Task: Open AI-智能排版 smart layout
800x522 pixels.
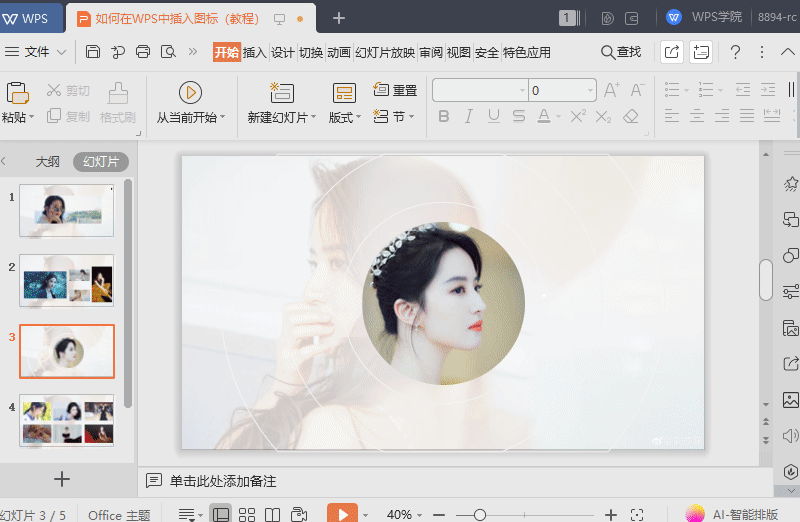Action: click(x=733, y=514)
